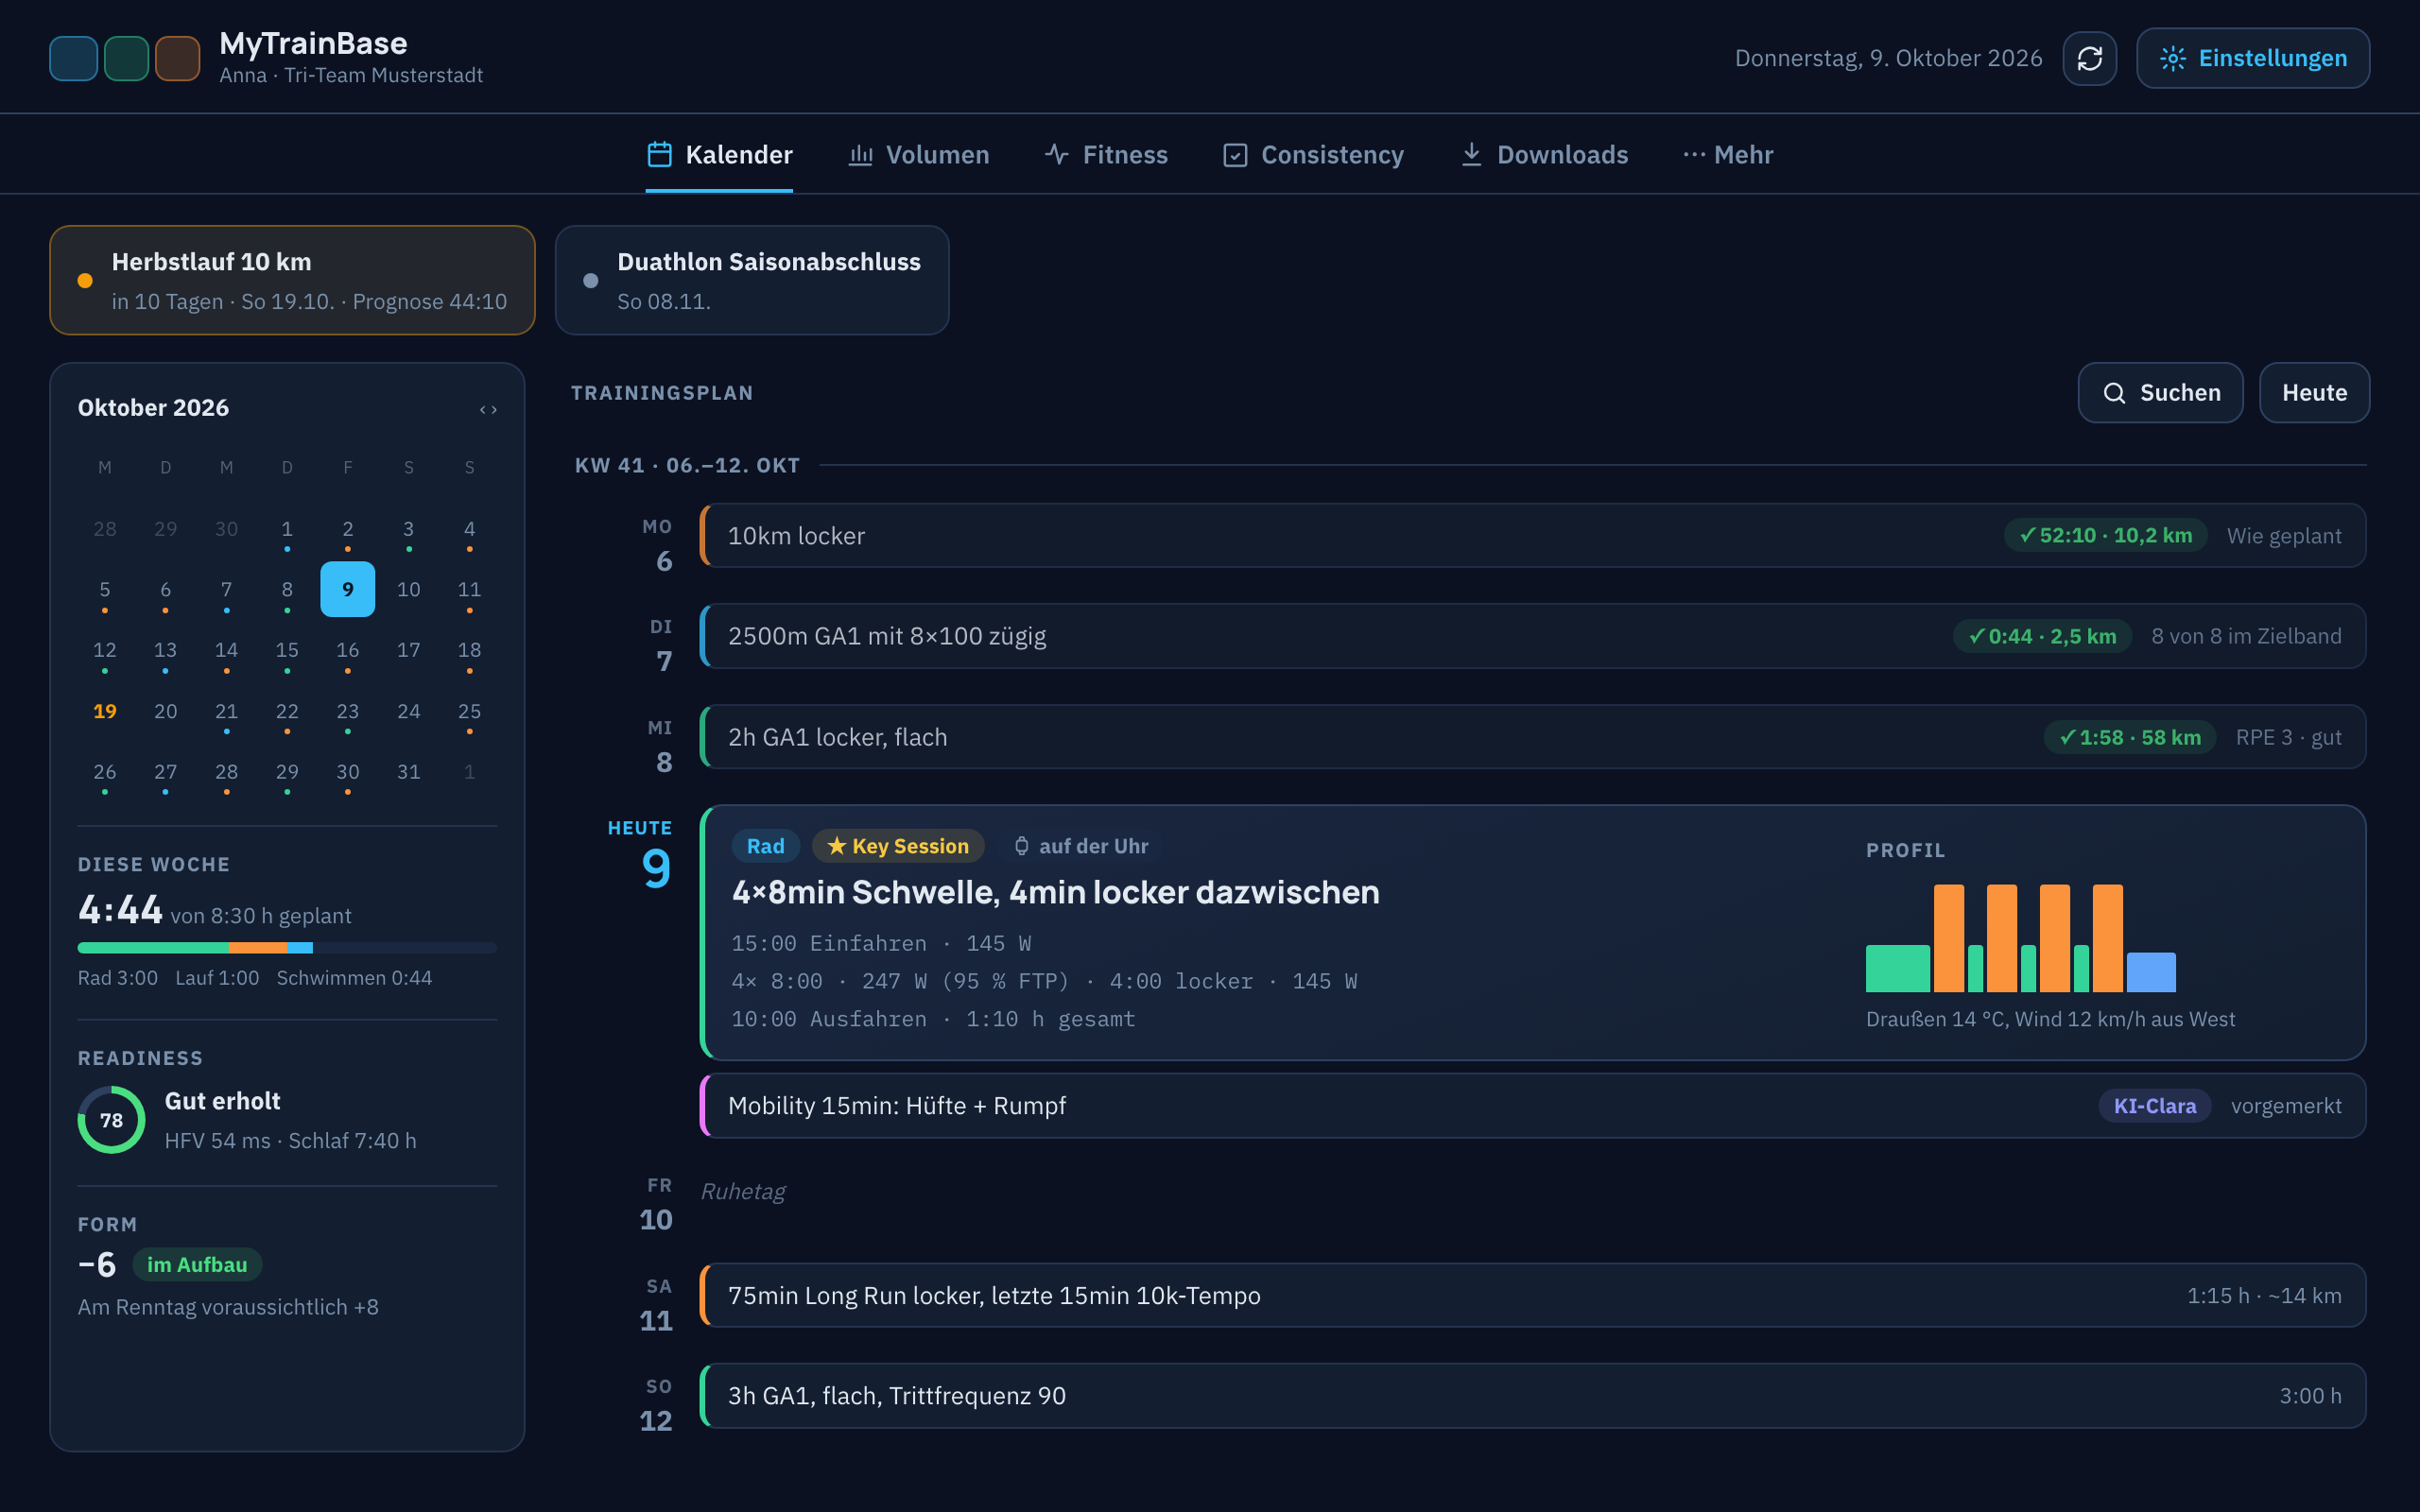Image resolution: width=2420 pixels, height=1512 pixels.
Task: Click the KI-Clara badge
Action: 2154,1106
